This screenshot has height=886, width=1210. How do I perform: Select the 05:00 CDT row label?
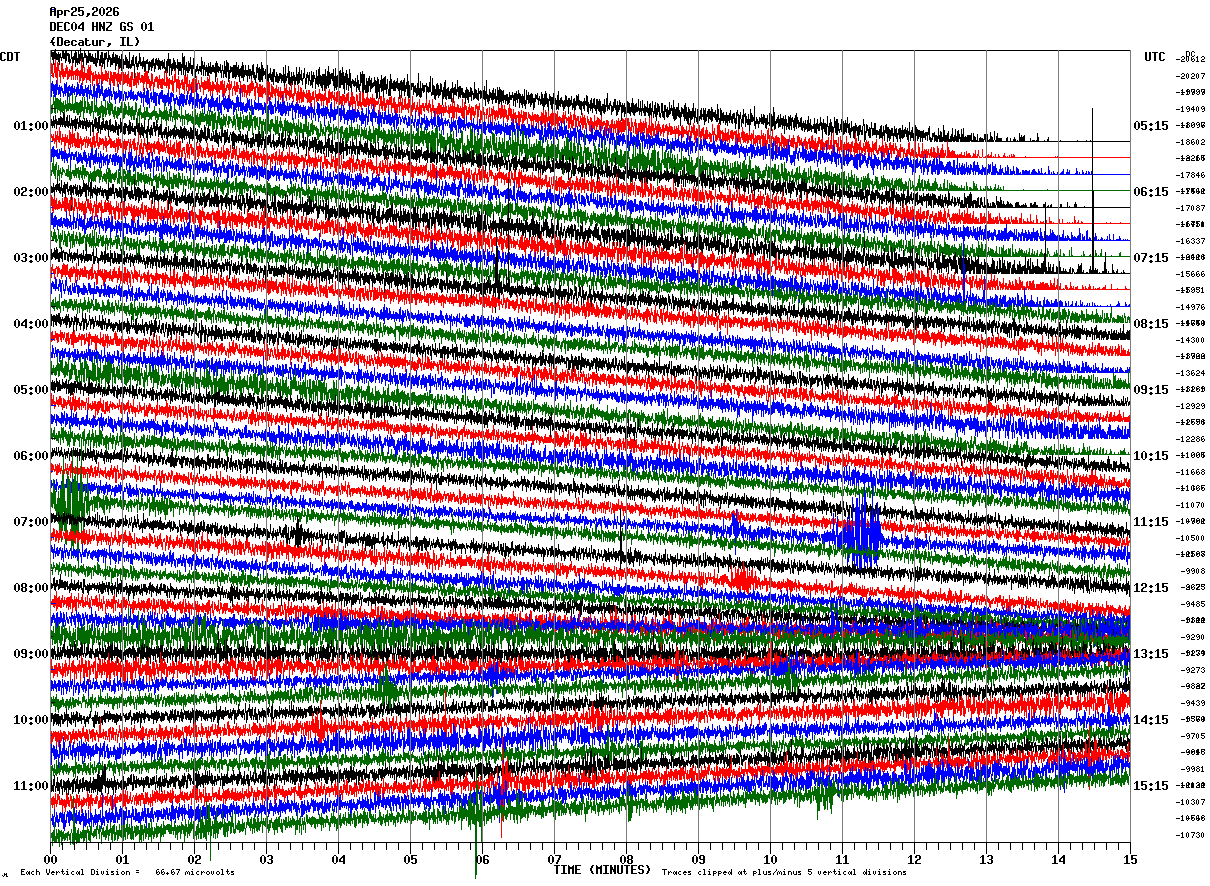pyautogui.click(x=31, y=390)
